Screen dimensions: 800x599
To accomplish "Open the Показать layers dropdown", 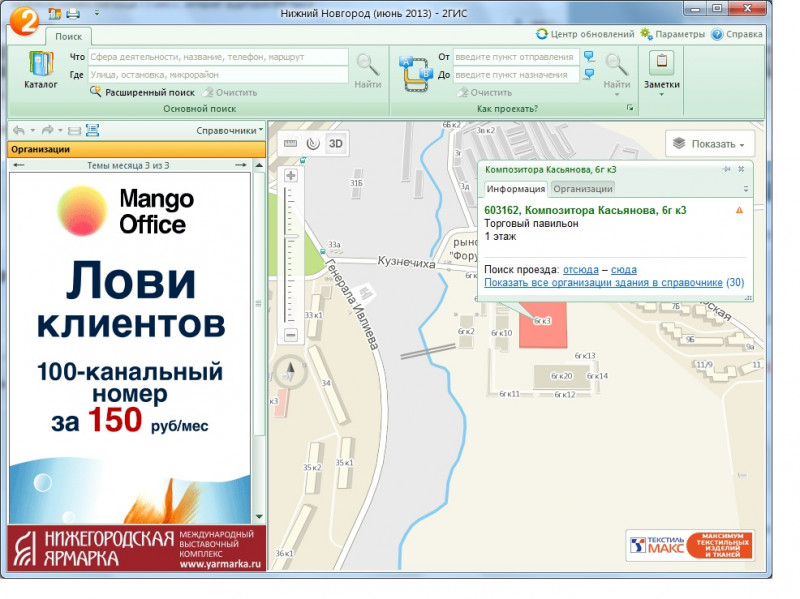I will click(x=710, y=144).
